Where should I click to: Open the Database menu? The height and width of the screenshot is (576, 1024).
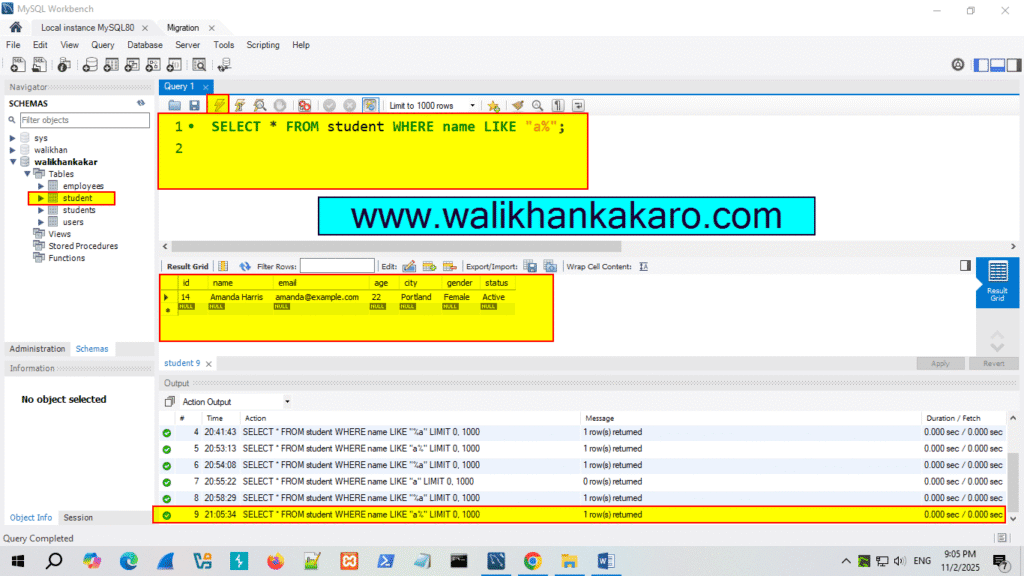coord(144,45)
